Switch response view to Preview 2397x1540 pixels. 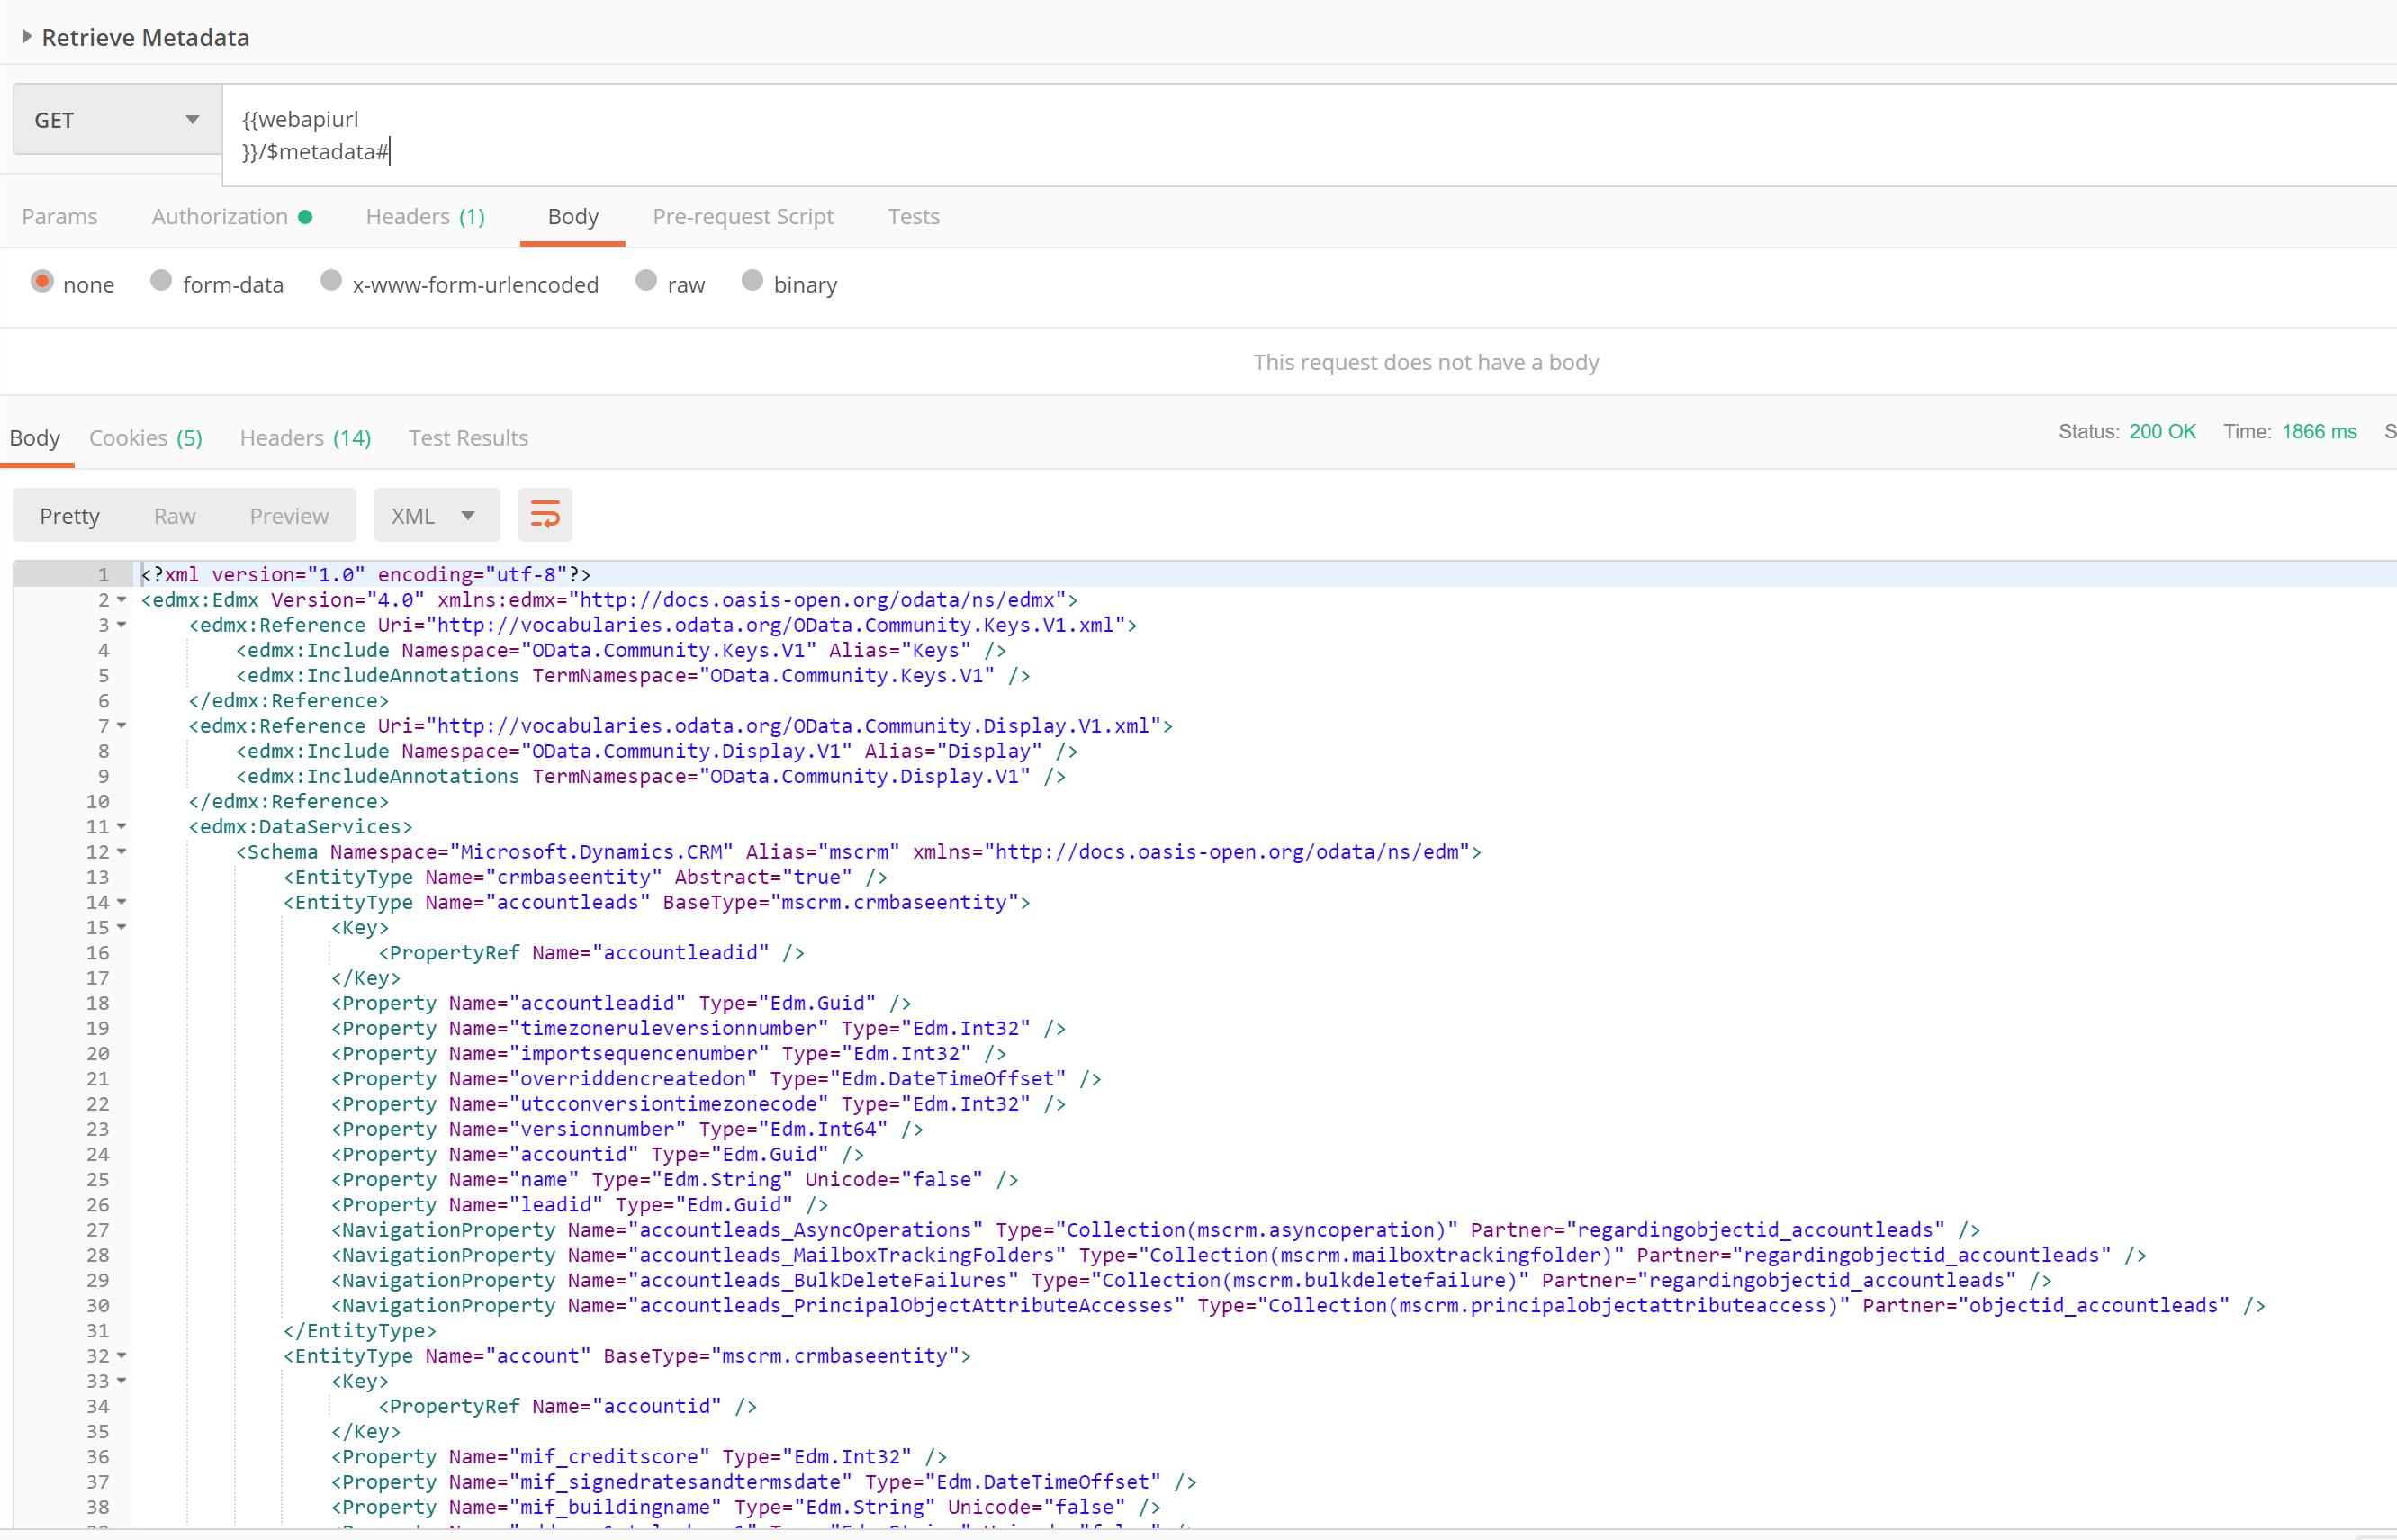click(289, 516)
